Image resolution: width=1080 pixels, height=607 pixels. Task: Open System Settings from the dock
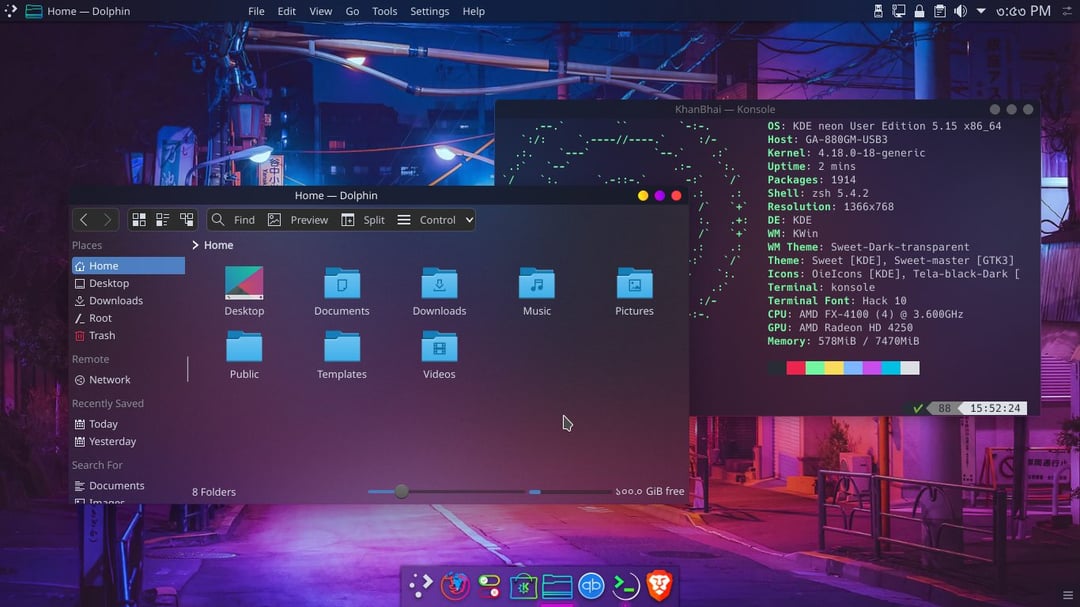pyautogui.click(x=489, y=586)
